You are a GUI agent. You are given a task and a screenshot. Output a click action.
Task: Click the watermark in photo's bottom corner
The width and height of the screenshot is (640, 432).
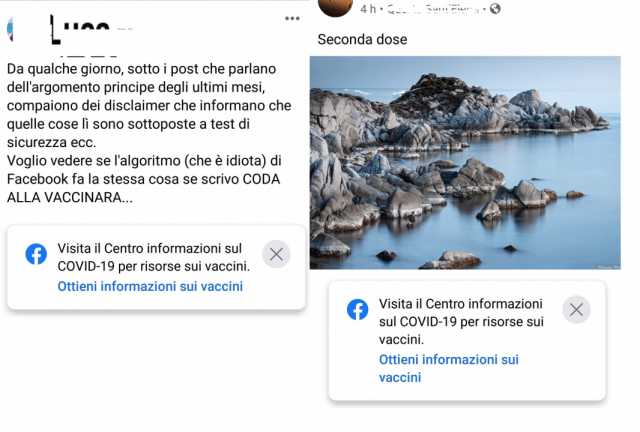coord(608,267)
